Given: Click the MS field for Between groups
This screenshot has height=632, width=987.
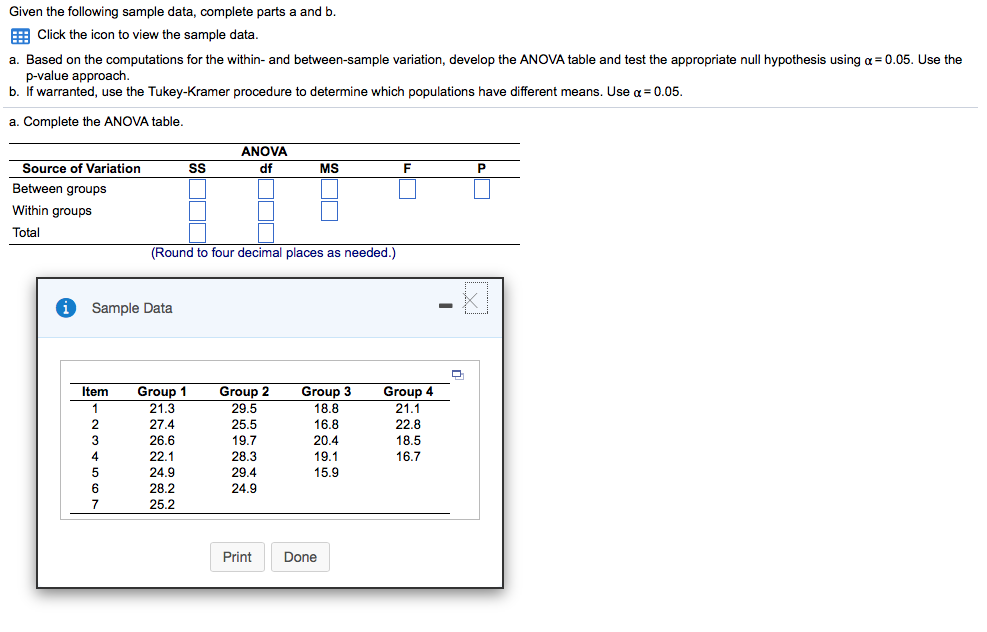Looking at the screenshot, I should pos(329,188).
